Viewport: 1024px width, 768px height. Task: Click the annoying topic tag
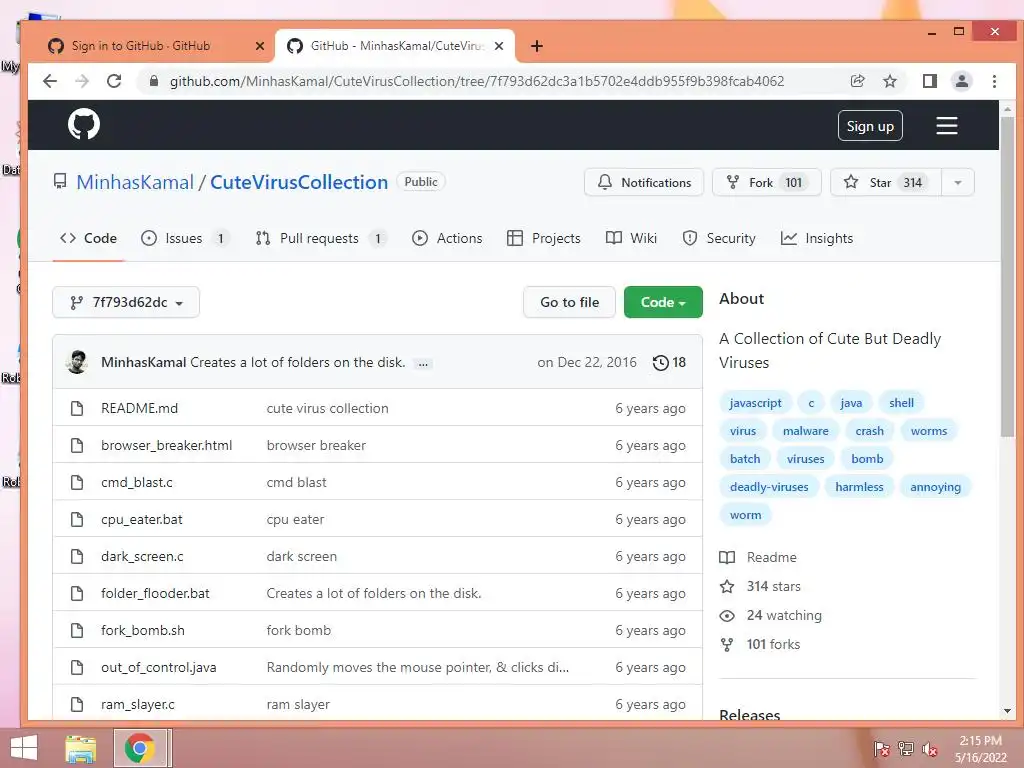click(x=935, y=487)
